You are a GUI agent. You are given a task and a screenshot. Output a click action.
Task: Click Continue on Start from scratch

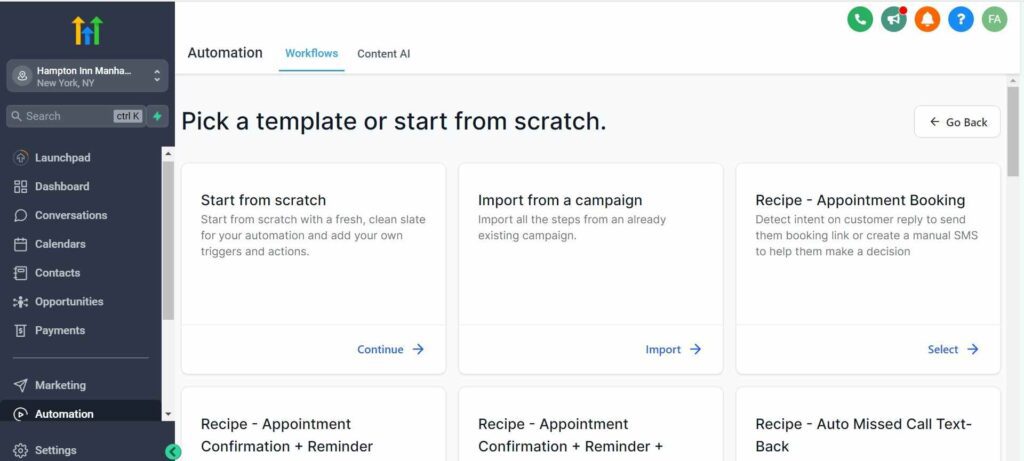click(390, 350)
